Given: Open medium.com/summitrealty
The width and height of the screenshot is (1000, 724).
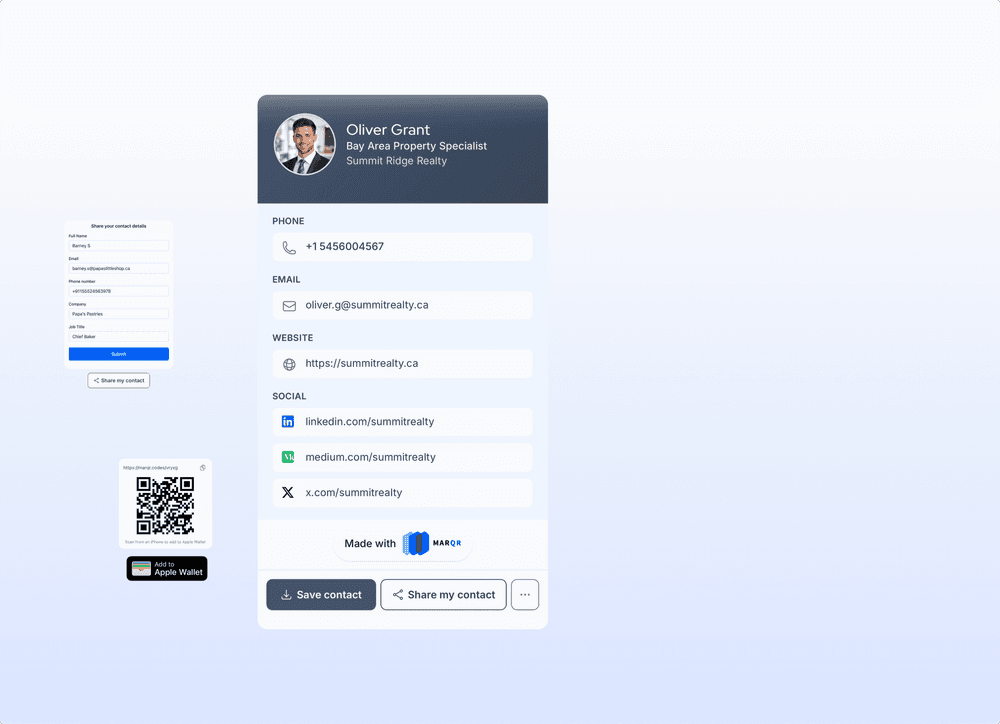Looking at the screenshot, I should (371, 457).
